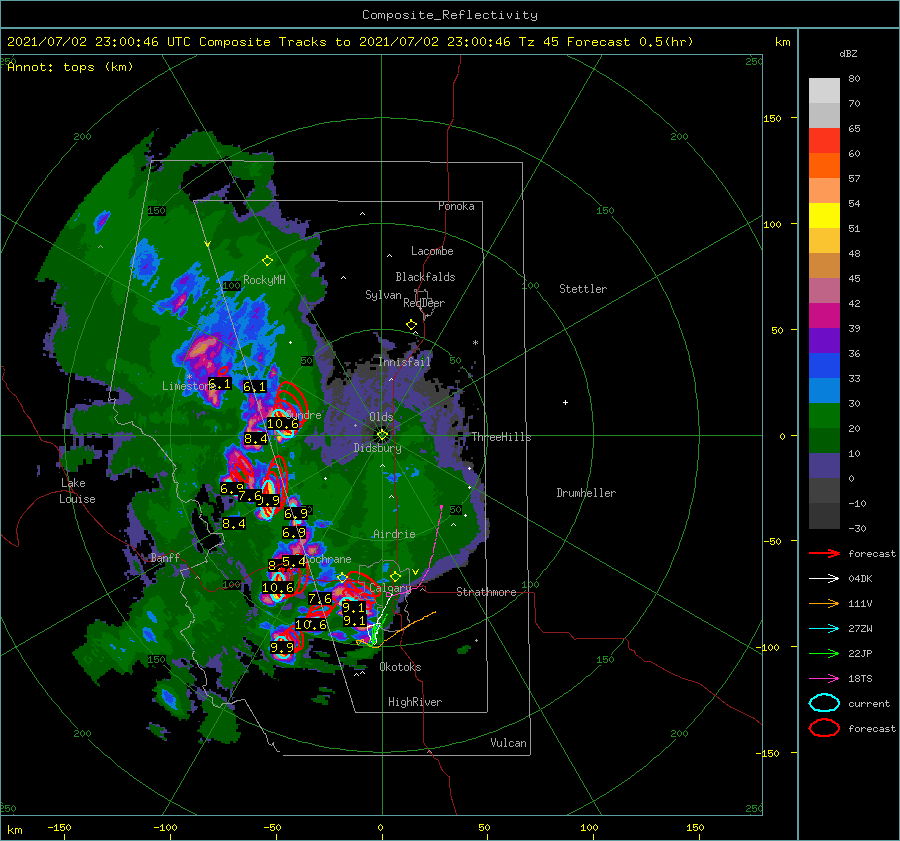Click the red forecast ellipse in legend
This screenshot has width=900, height=841.
pyautogui.click(x=824, y=728)
